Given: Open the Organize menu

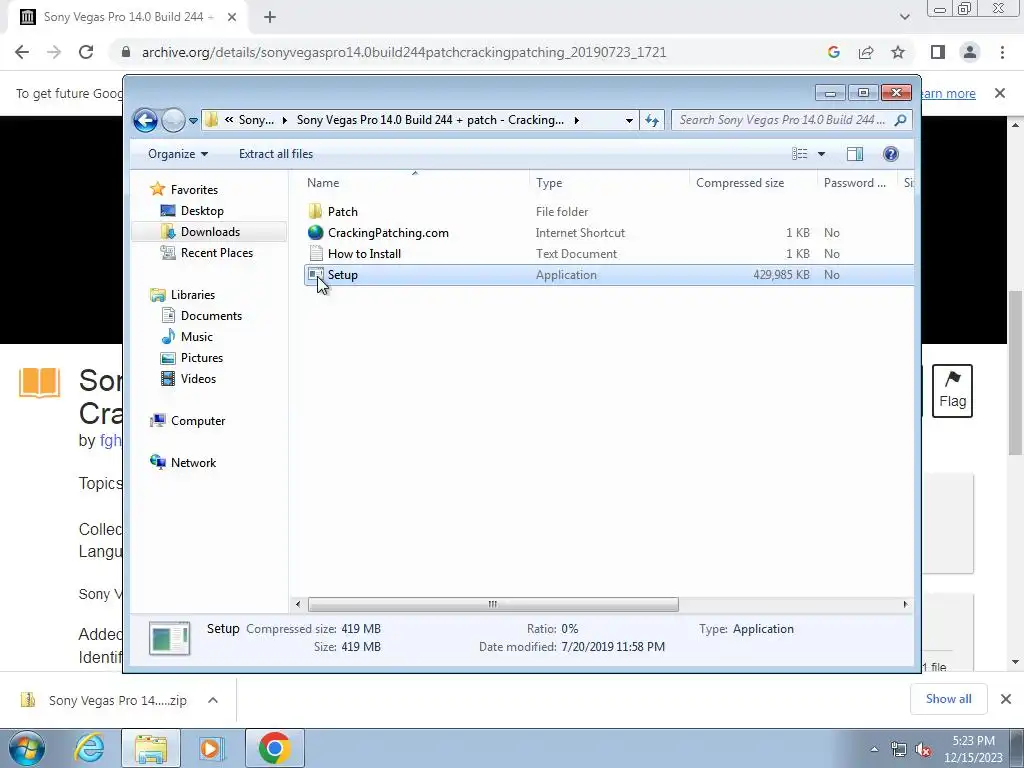Looking at the screenshot, I should point(178,154).
